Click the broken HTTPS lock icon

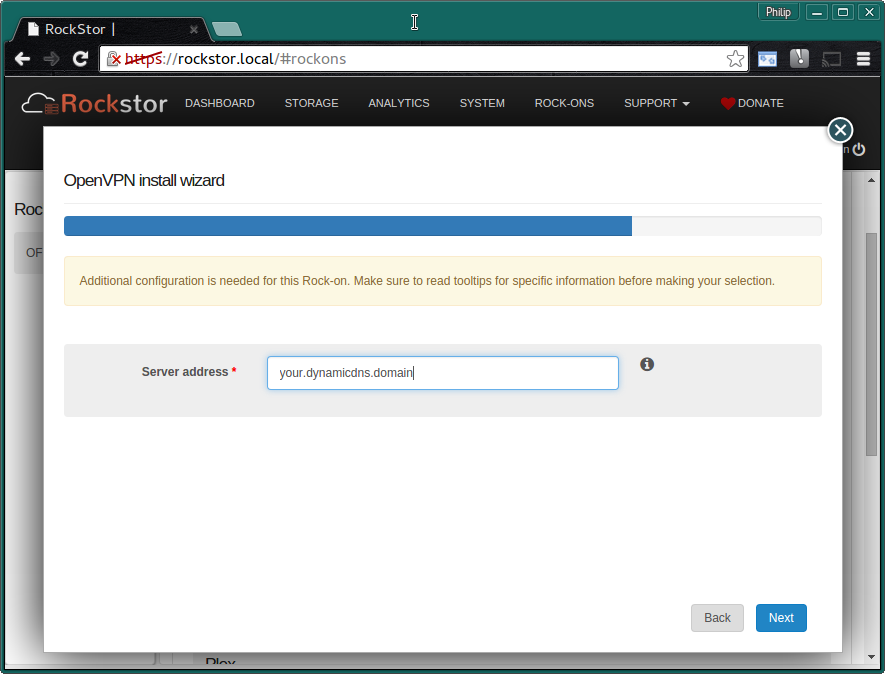click(113, 59)
